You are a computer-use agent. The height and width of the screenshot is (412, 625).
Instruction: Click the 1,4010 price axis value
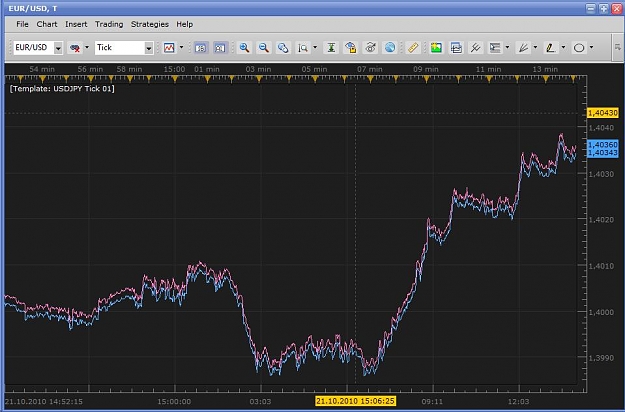point(601,266)
